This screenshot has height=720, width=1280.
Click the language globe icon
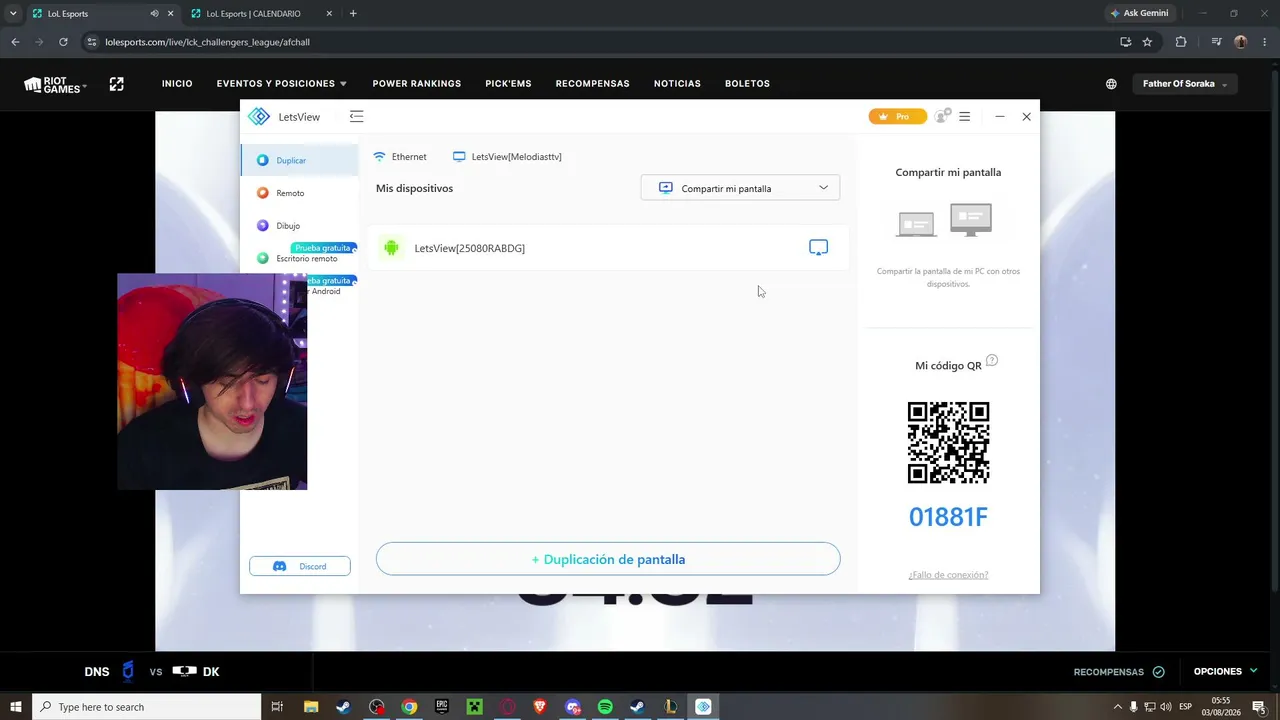(1111, 84)
